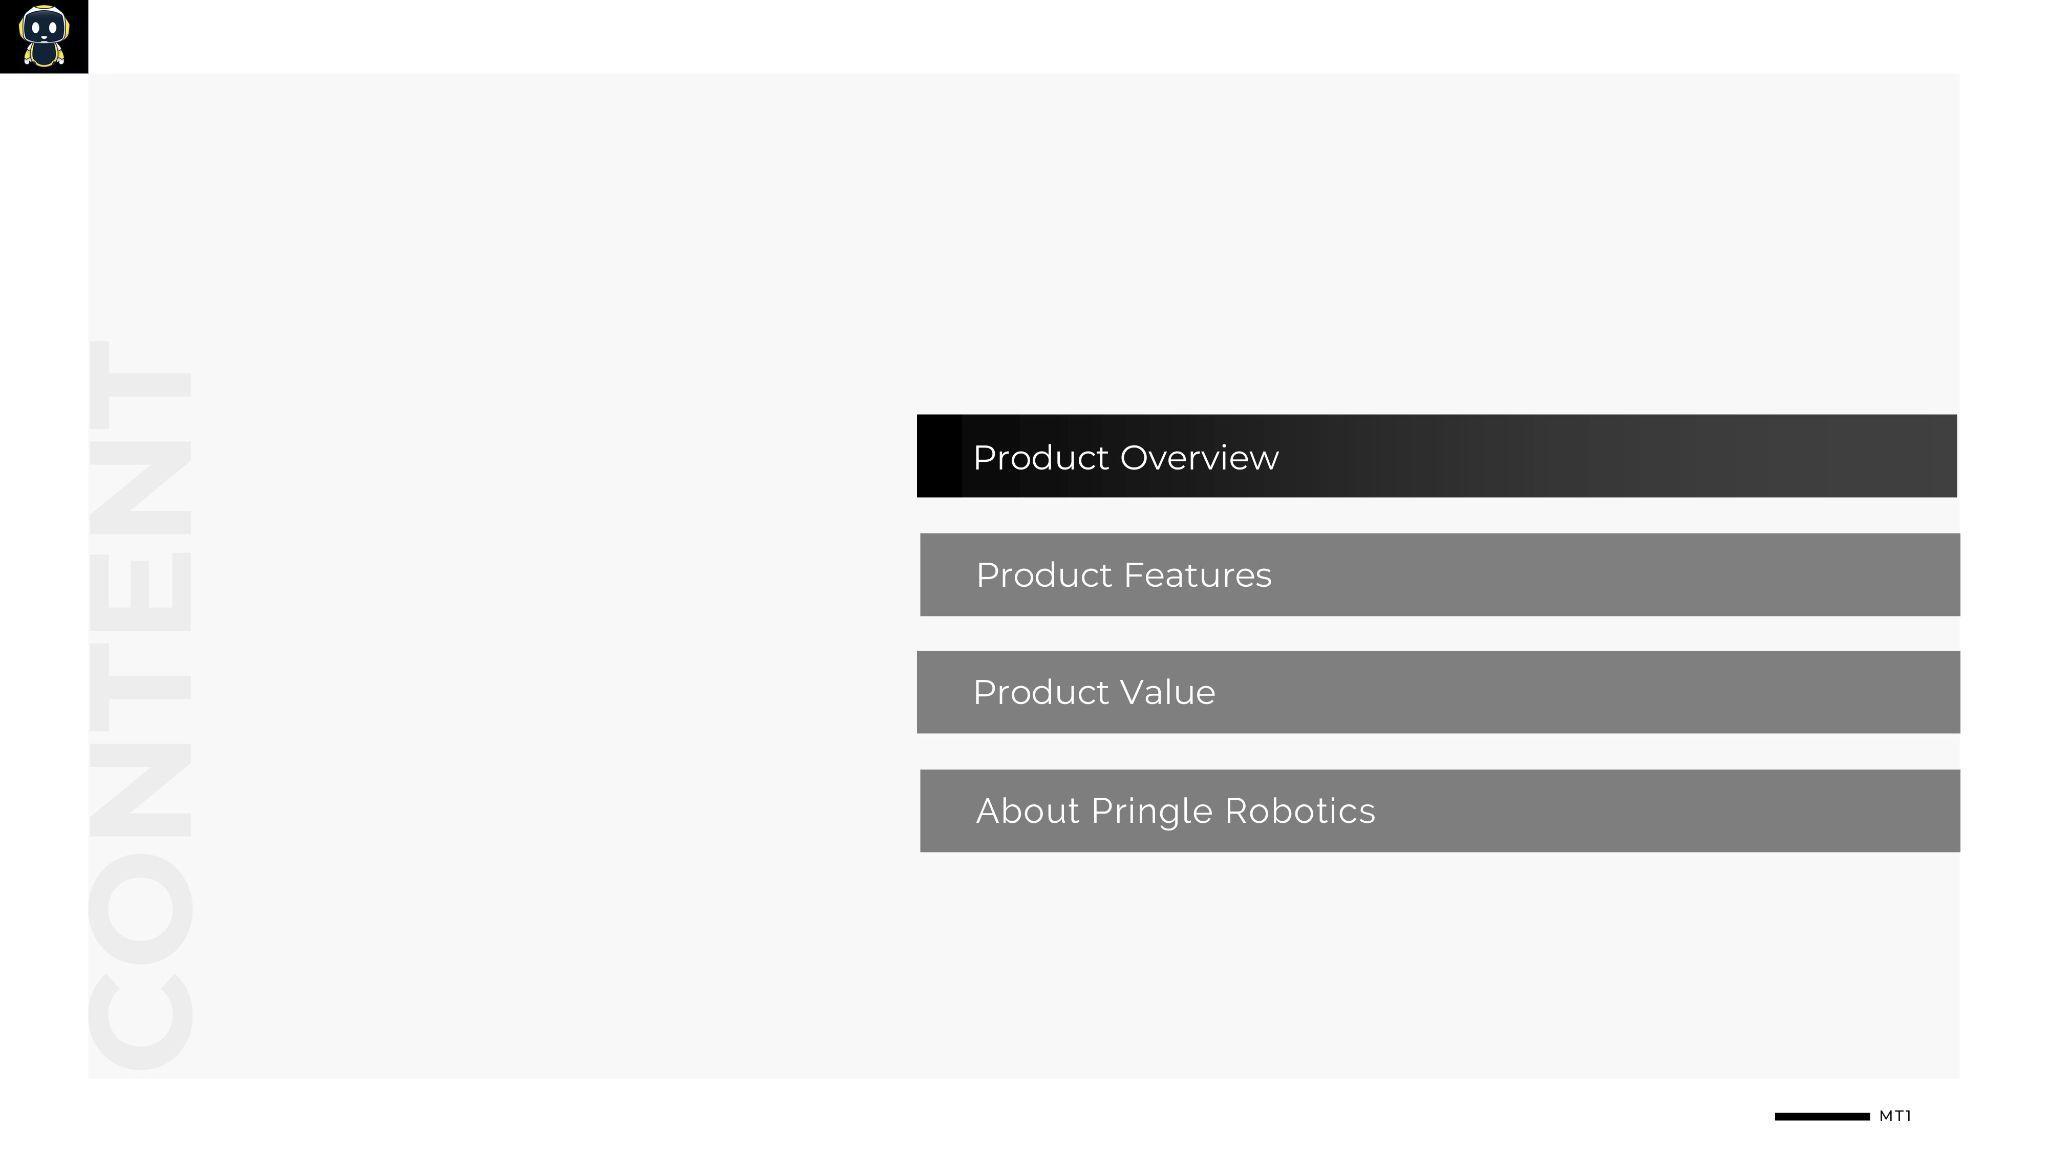2048x1152 pixels.
Task: Click the word "Features" in the second bar
Action: tap(1197, 576)
